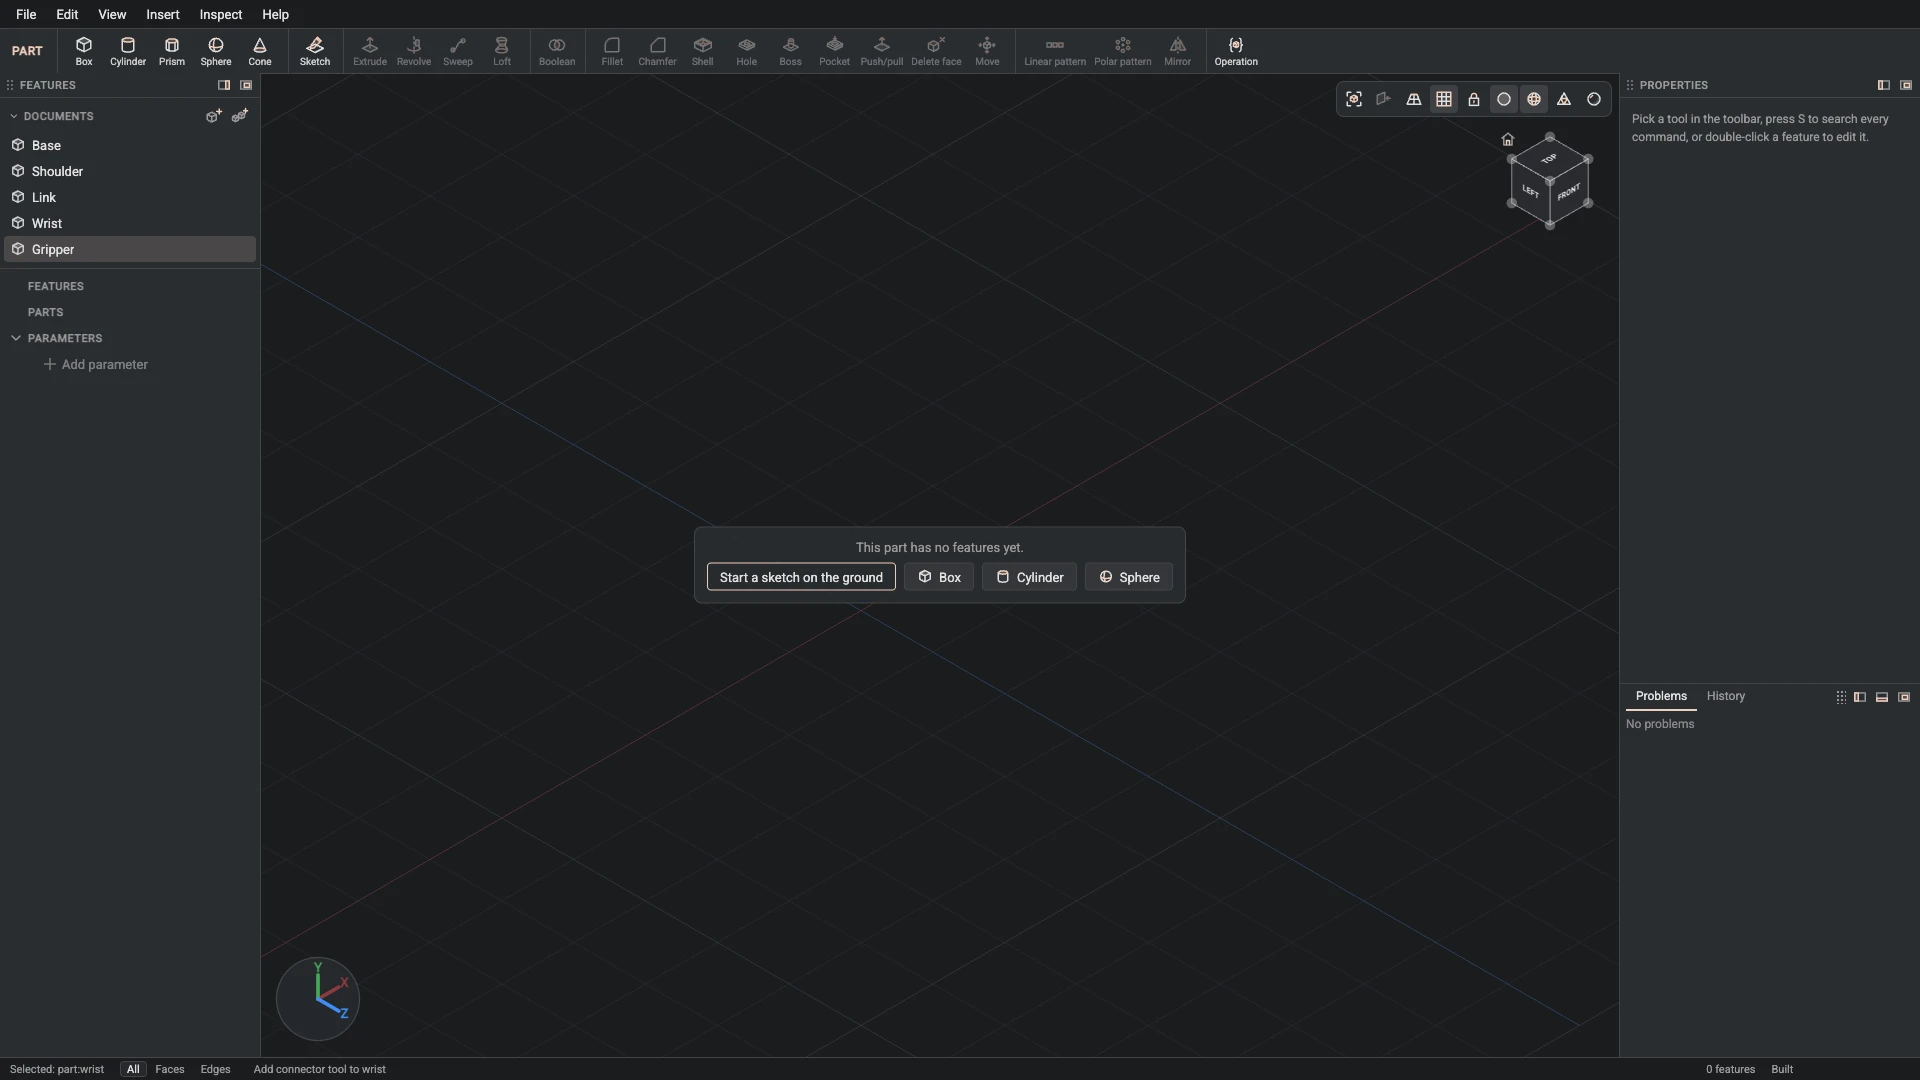1920x1080 pixels.
Task: Toggle the solid shading circle button
Action: (x=1504, y=99)
